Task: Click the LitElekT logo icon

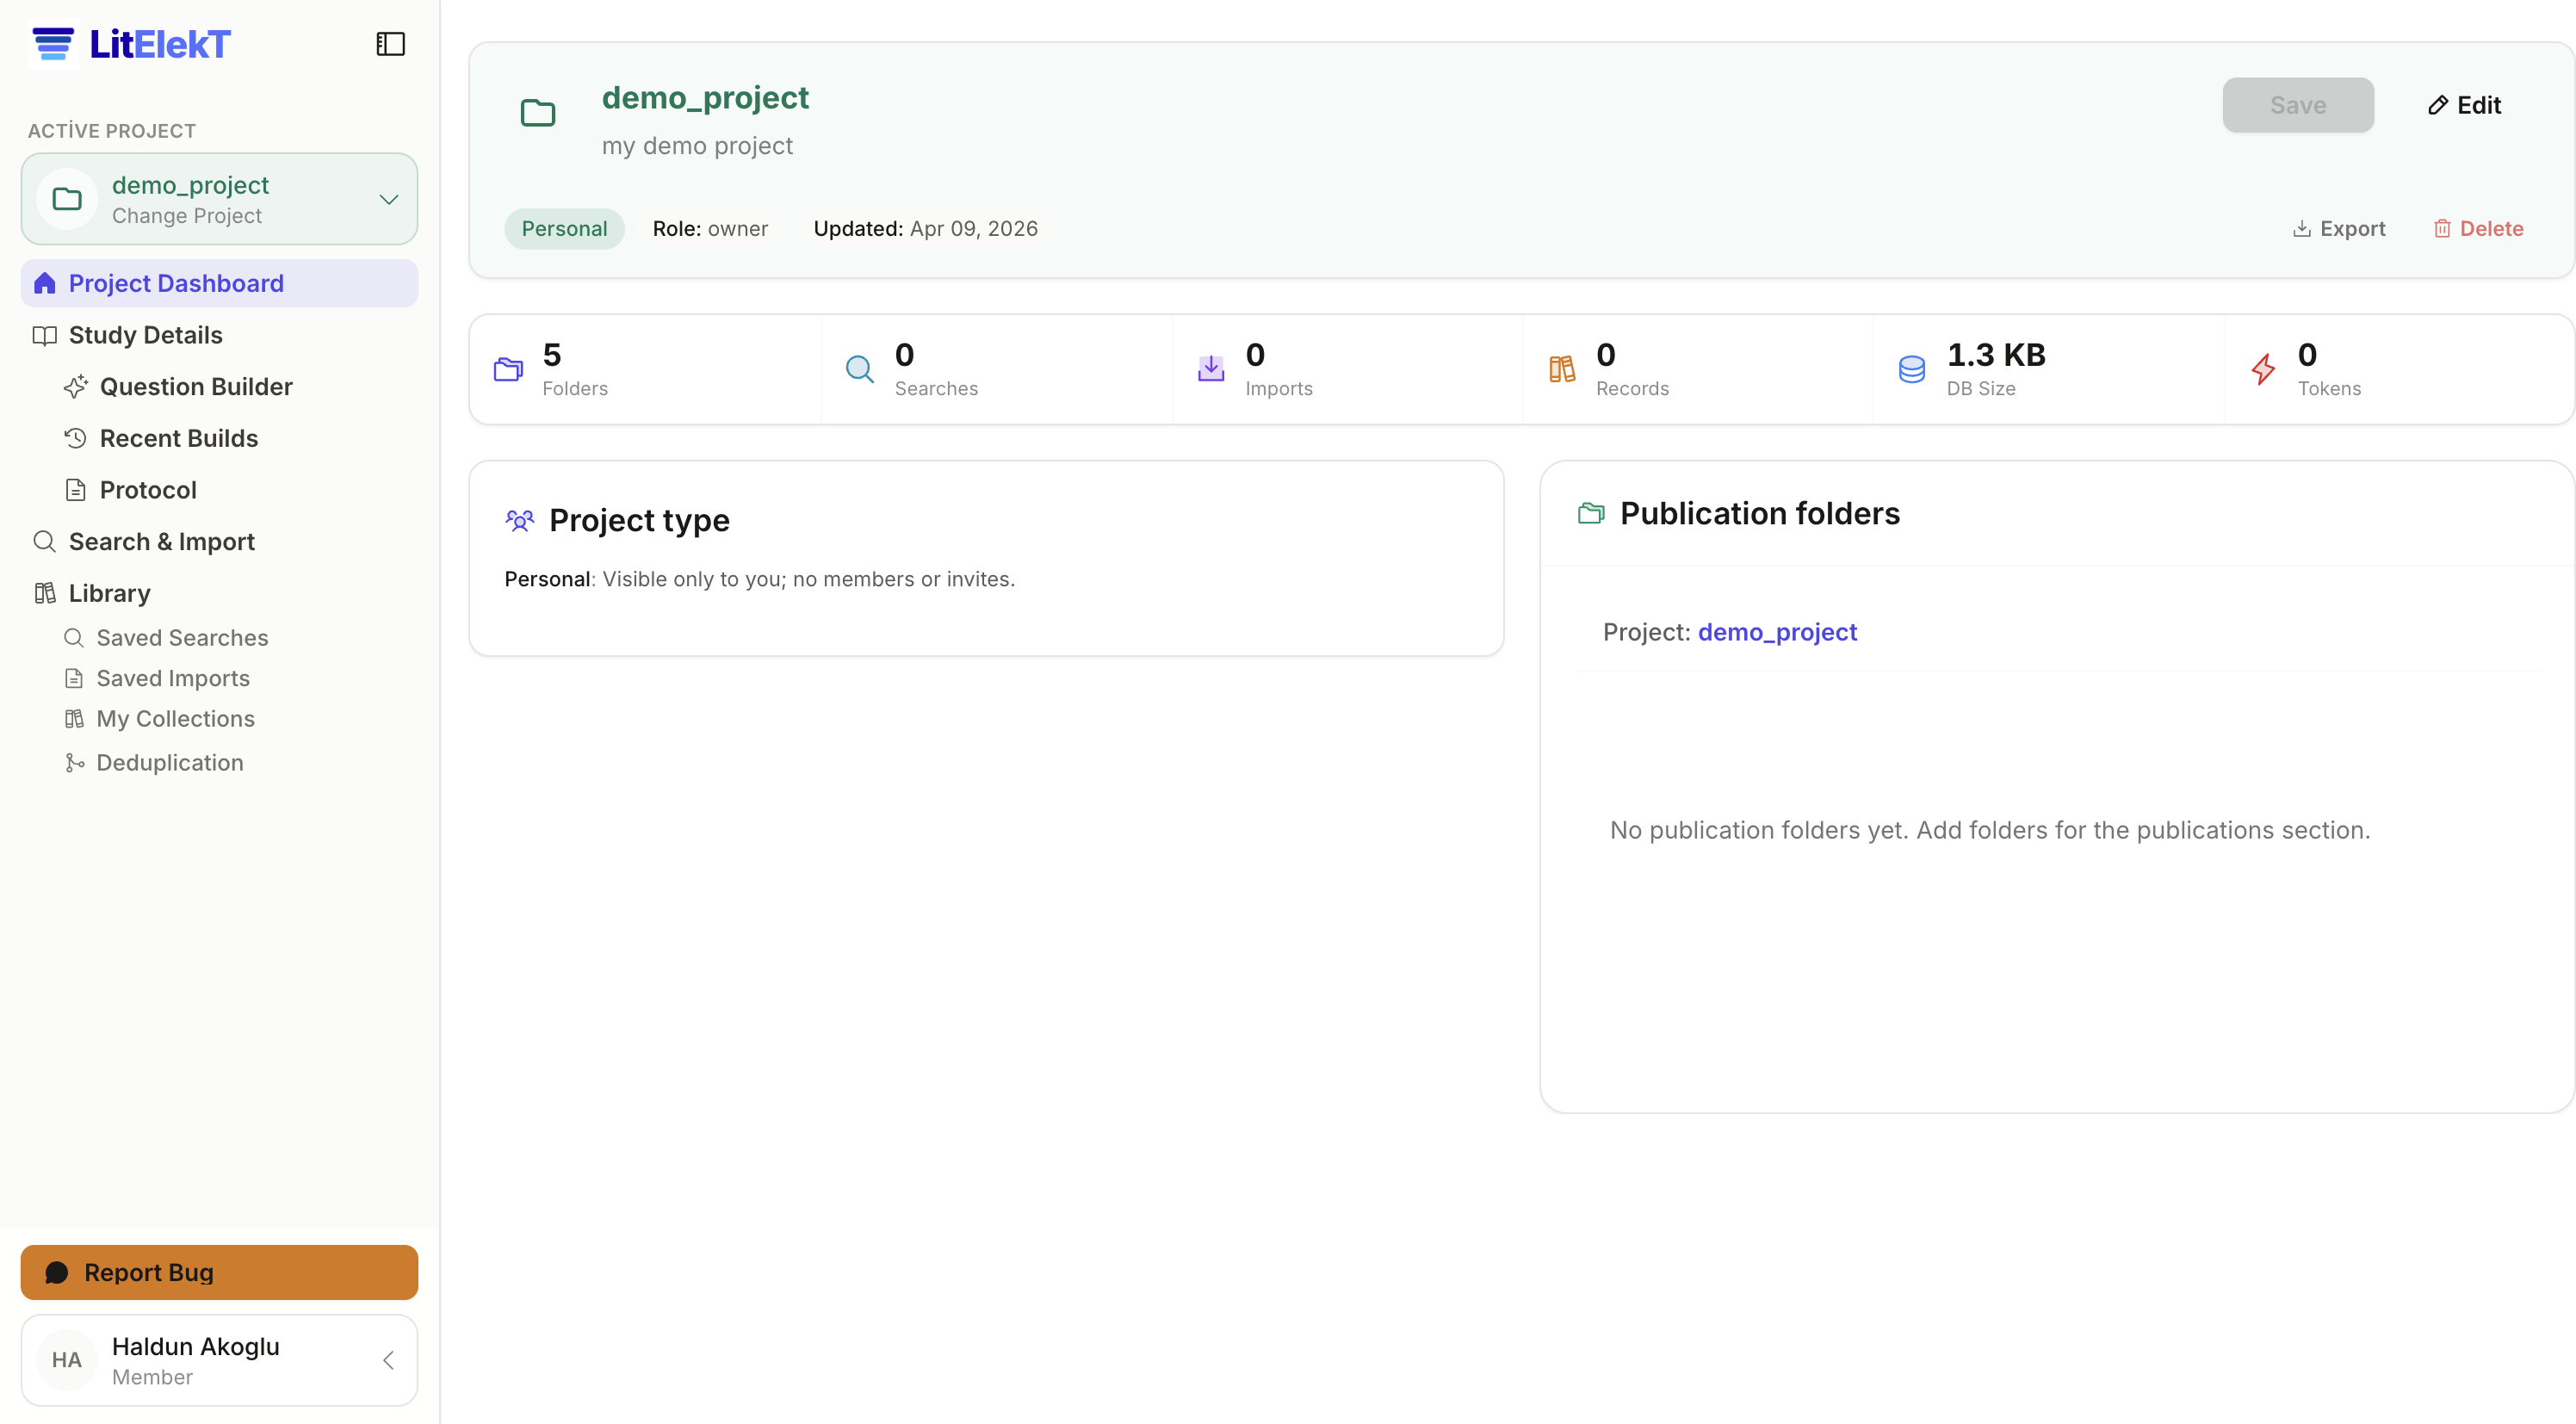Action: 53,44
